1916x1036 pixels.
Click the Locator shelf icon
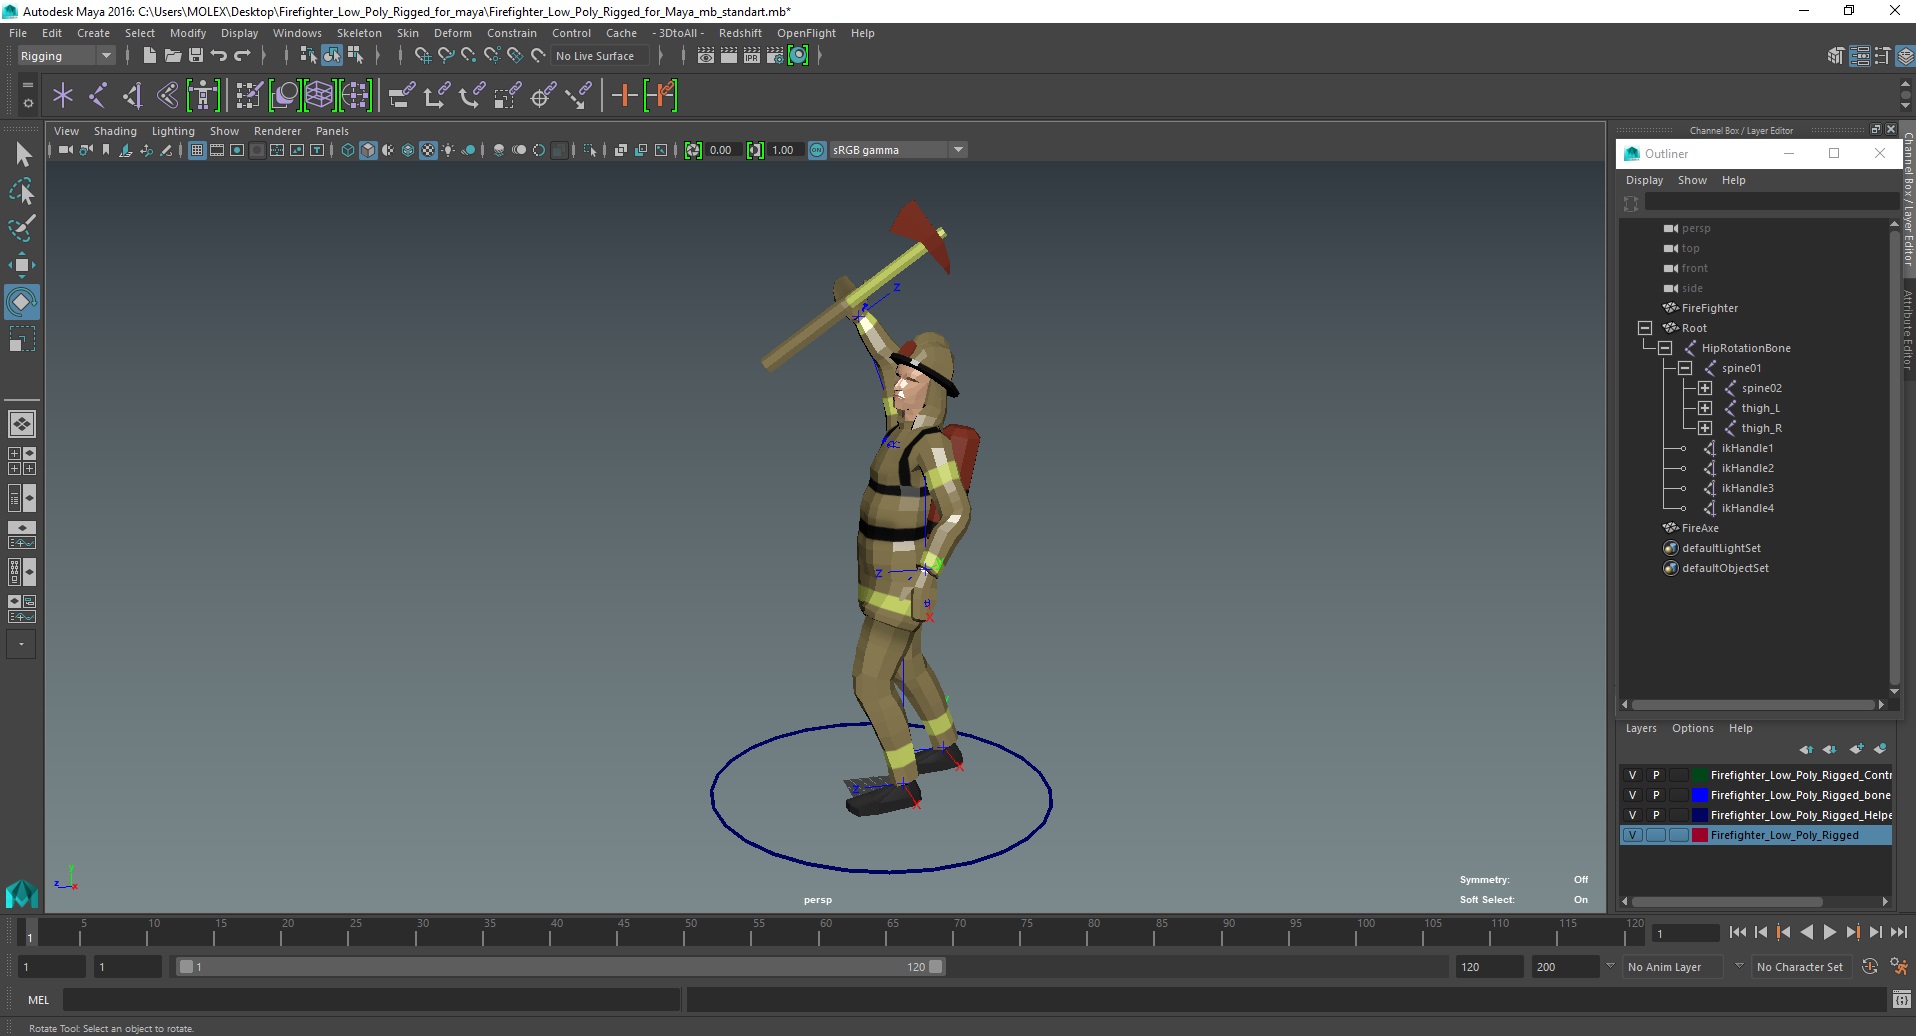[63, 96]
